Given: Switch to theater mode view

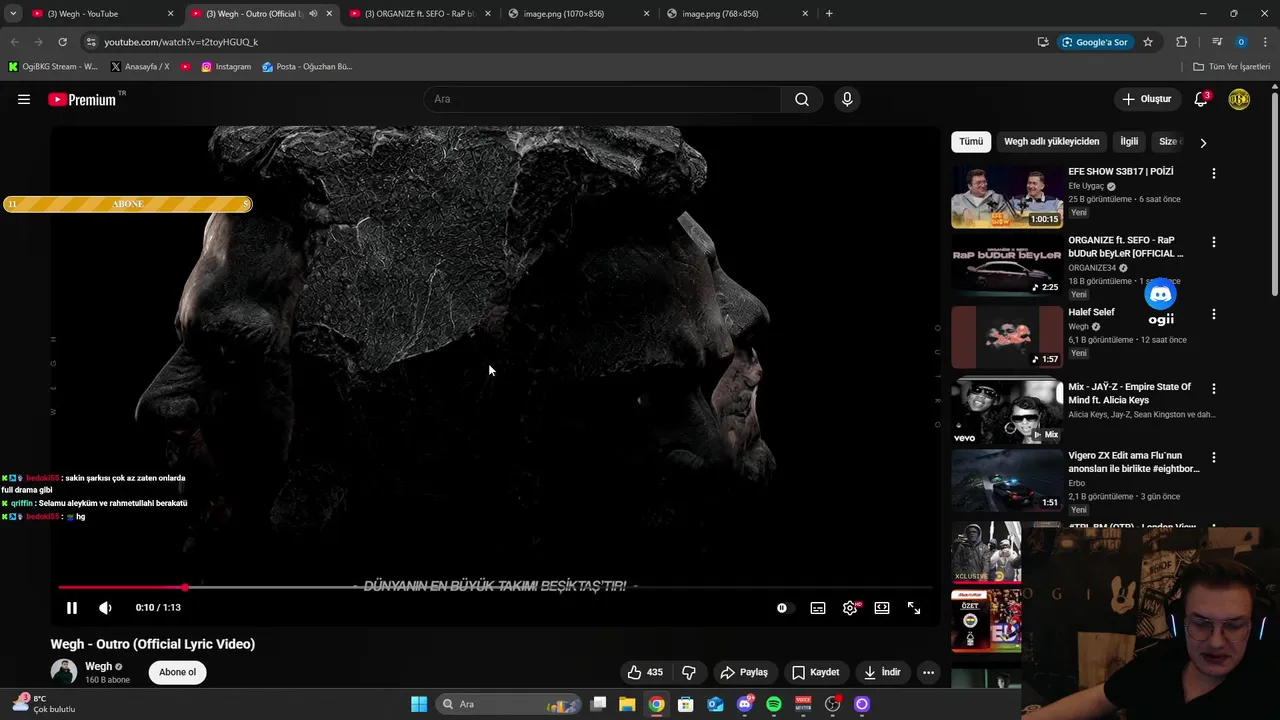Looking at the screenshot, I should click(x=882, y=608).
